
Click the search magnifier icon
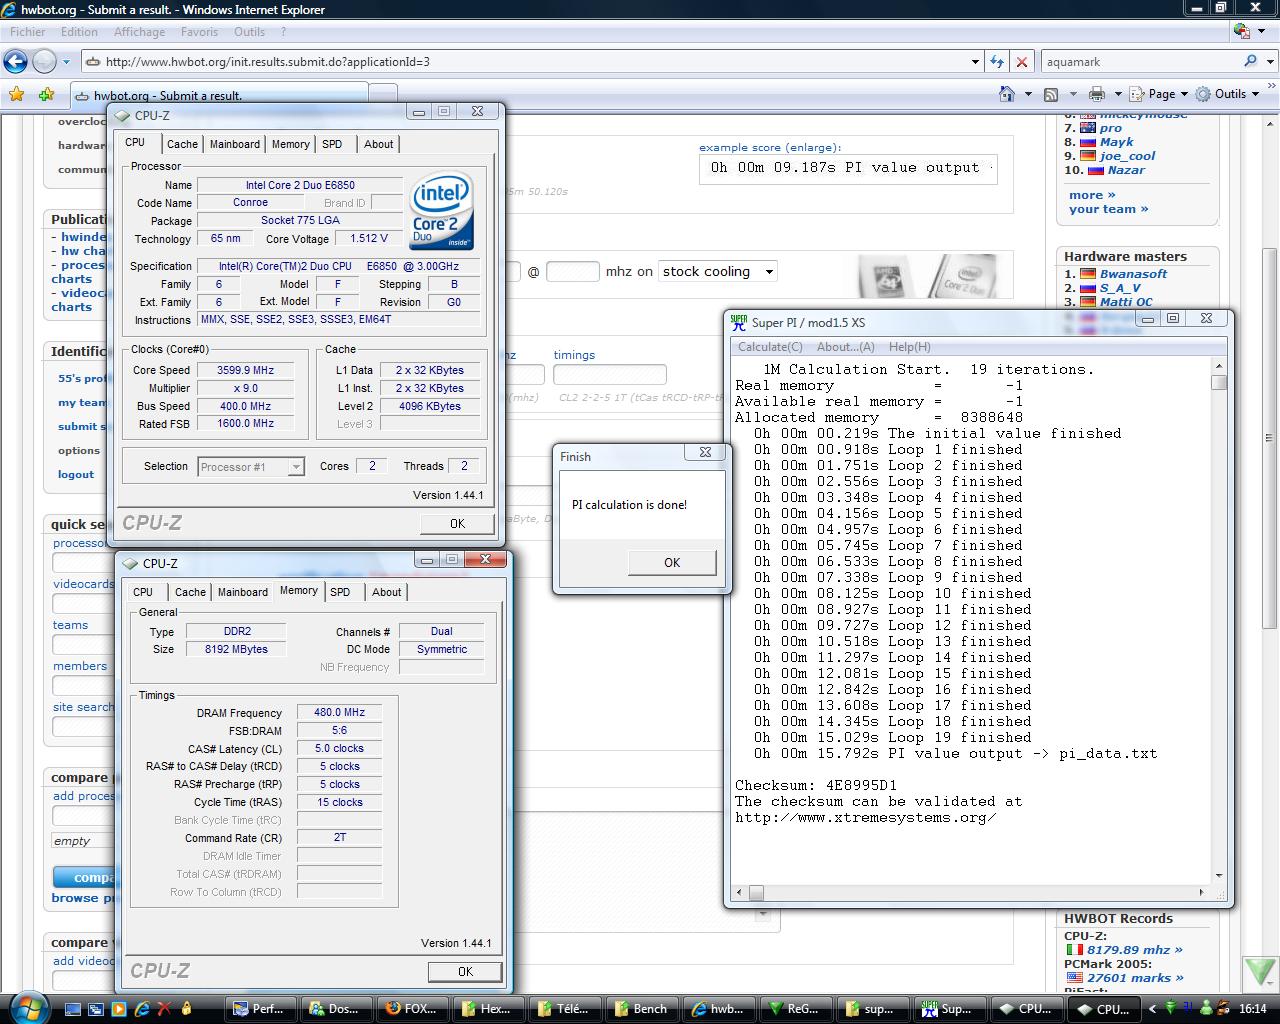click(x=1251, y=61)
